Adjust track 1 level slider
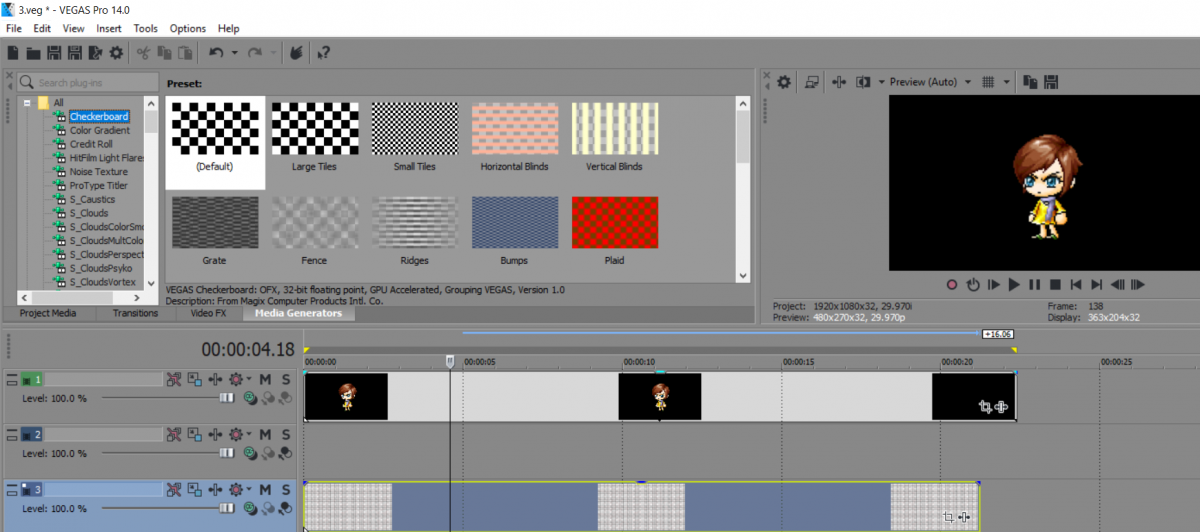Image resolution: width=1200 pixels, height=532 pixels. click(226, 398)
